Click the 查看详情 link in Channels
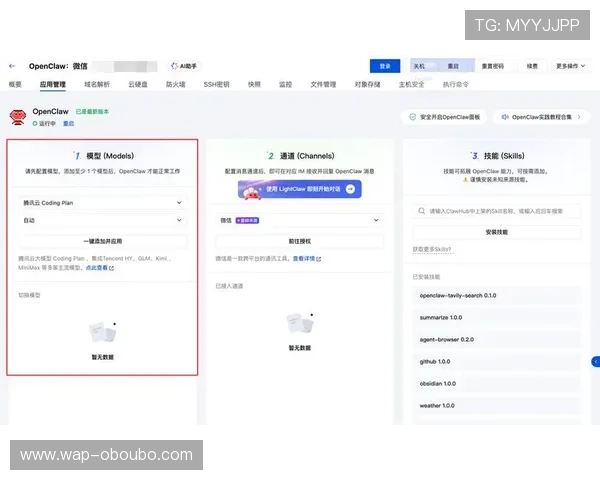Screen dimensions: 600x480 coord(304,259)
